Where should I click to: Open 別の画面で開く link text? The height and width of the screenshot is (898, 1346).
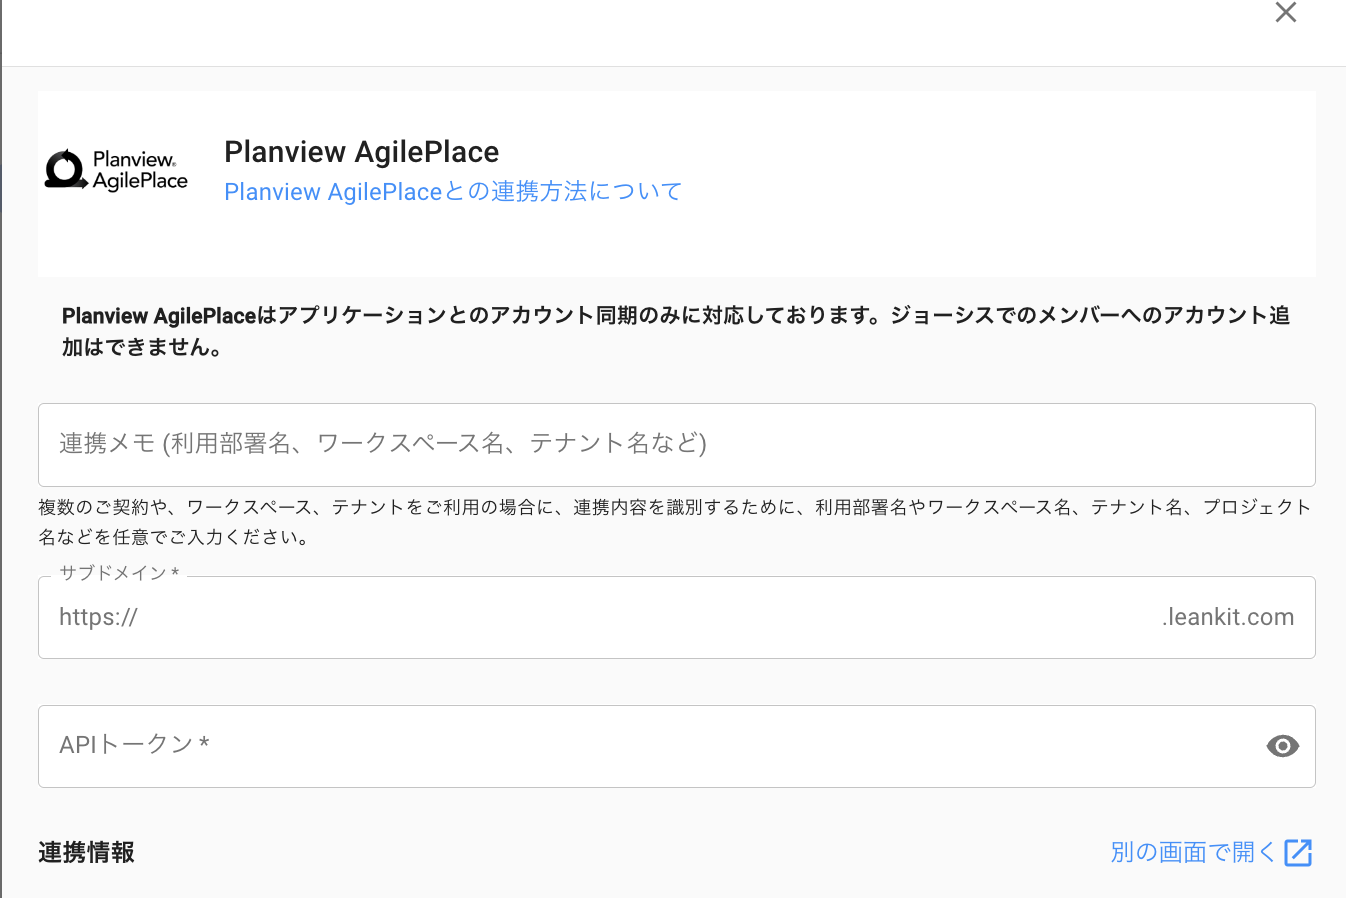(x=1192, y=852)
